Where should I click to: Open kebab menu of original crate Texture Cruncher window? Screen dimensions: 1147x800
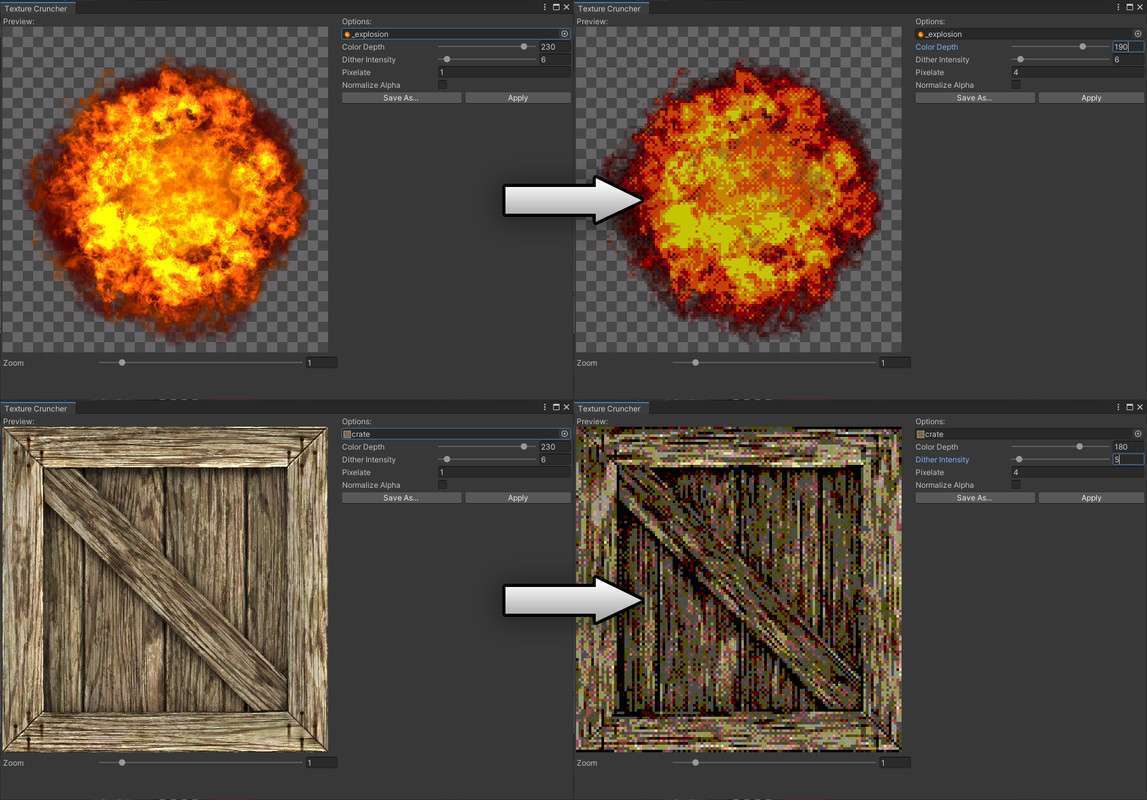[x=544, y=407]
